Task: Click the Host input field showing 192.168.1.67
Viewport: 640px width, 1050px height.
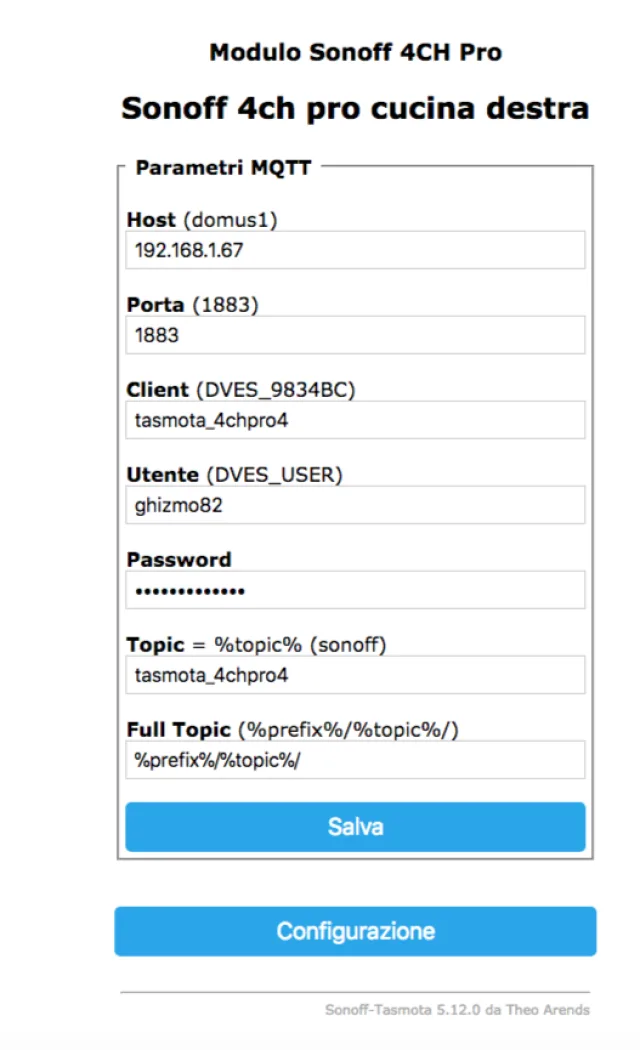Action: click(355, 250)
